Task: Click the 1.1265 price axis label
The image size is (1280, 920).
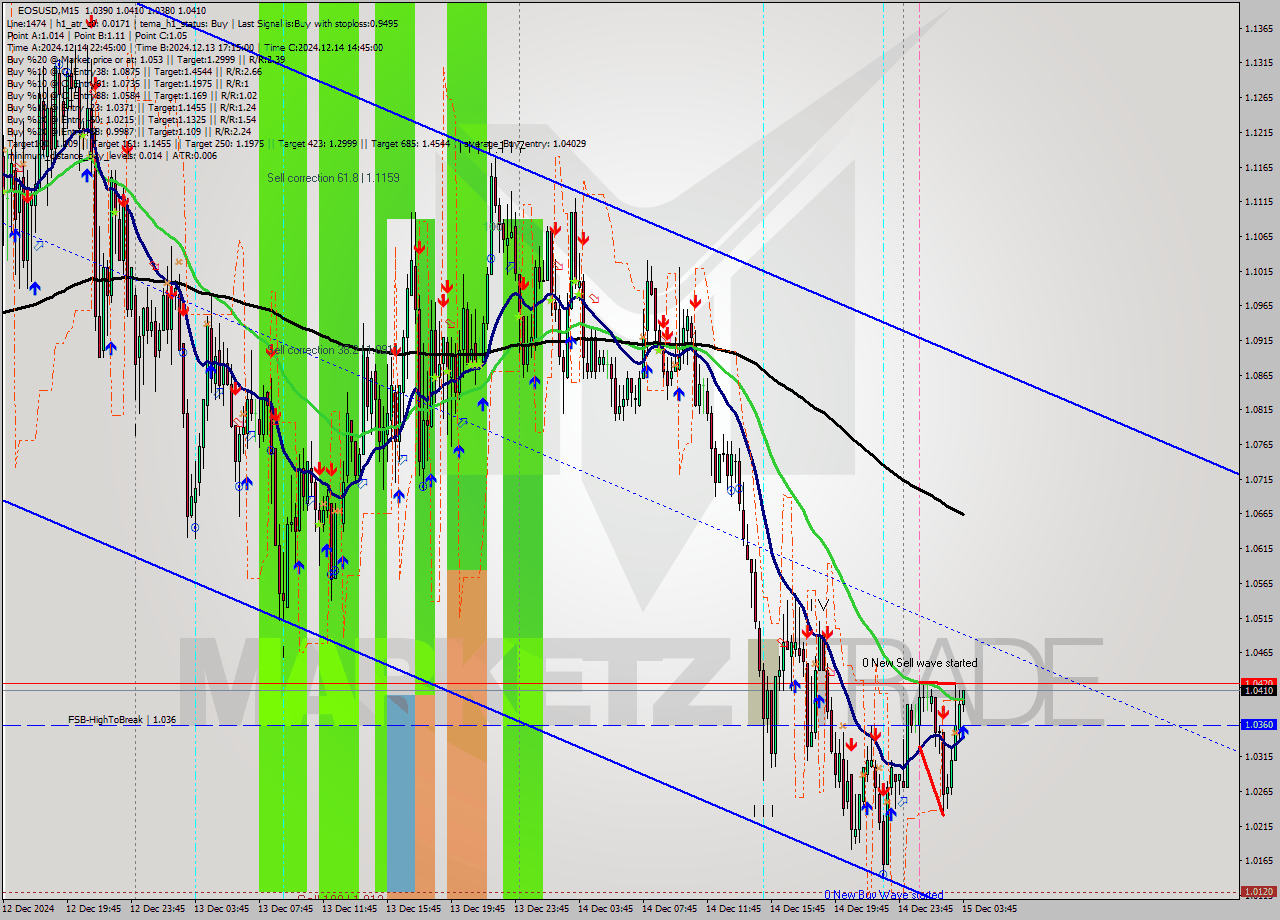Action: click(1258, 97)
